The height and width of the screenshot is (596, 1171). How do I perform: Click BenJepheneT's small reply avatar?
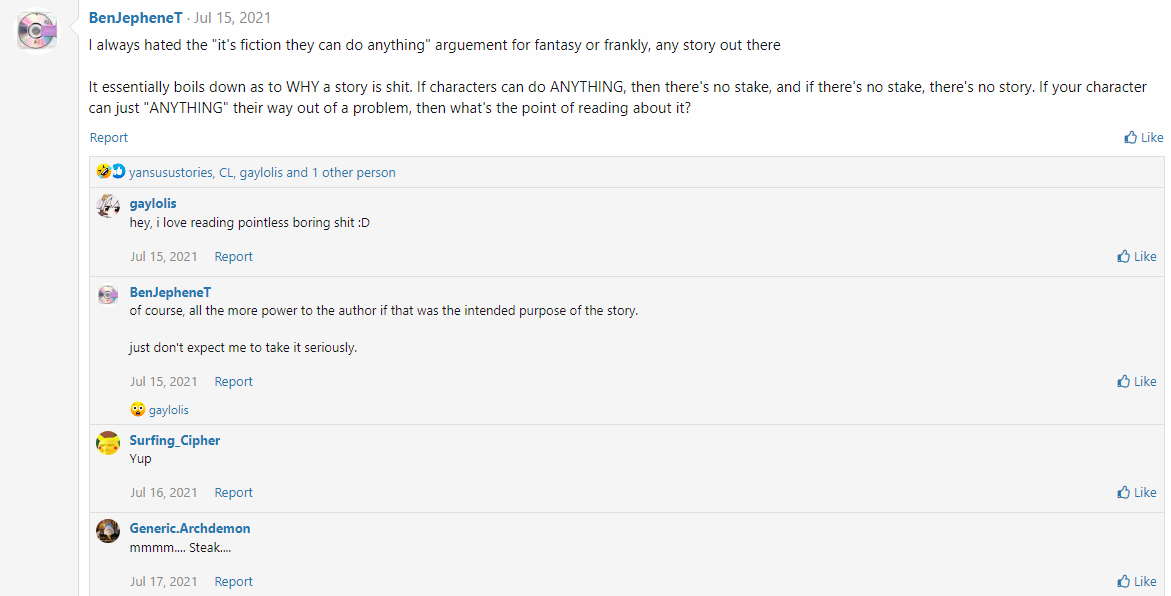point(108,294)
